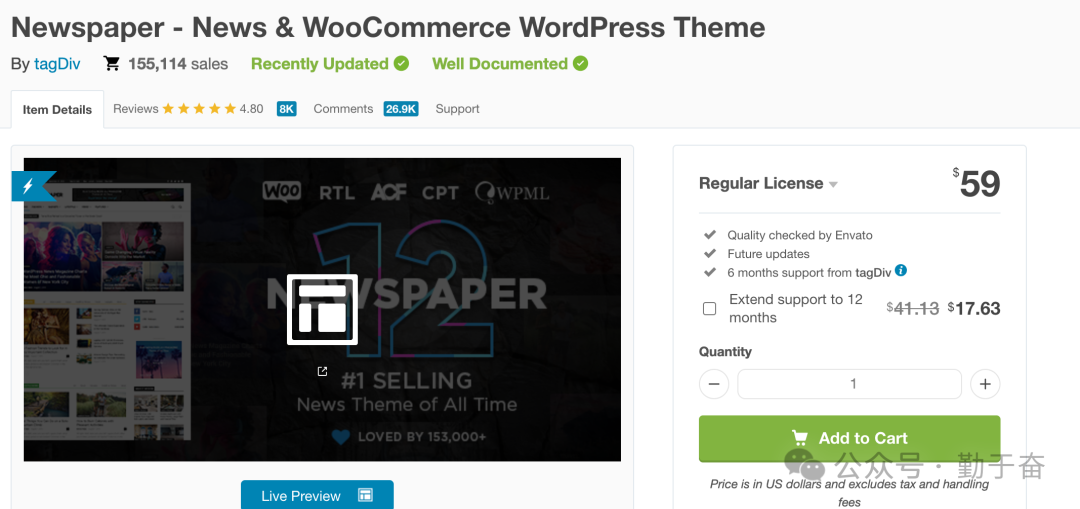Click the 26.9K comments count badge
Image resolution: width=1080 pixels, height=509 pixels.
pyautogui.click(x=401, y=109)
